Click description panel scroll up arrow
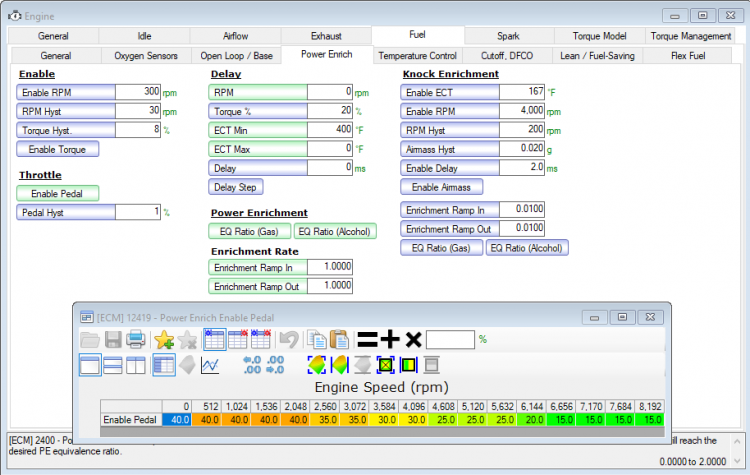The image size is (750, 475). click(737, 441)
